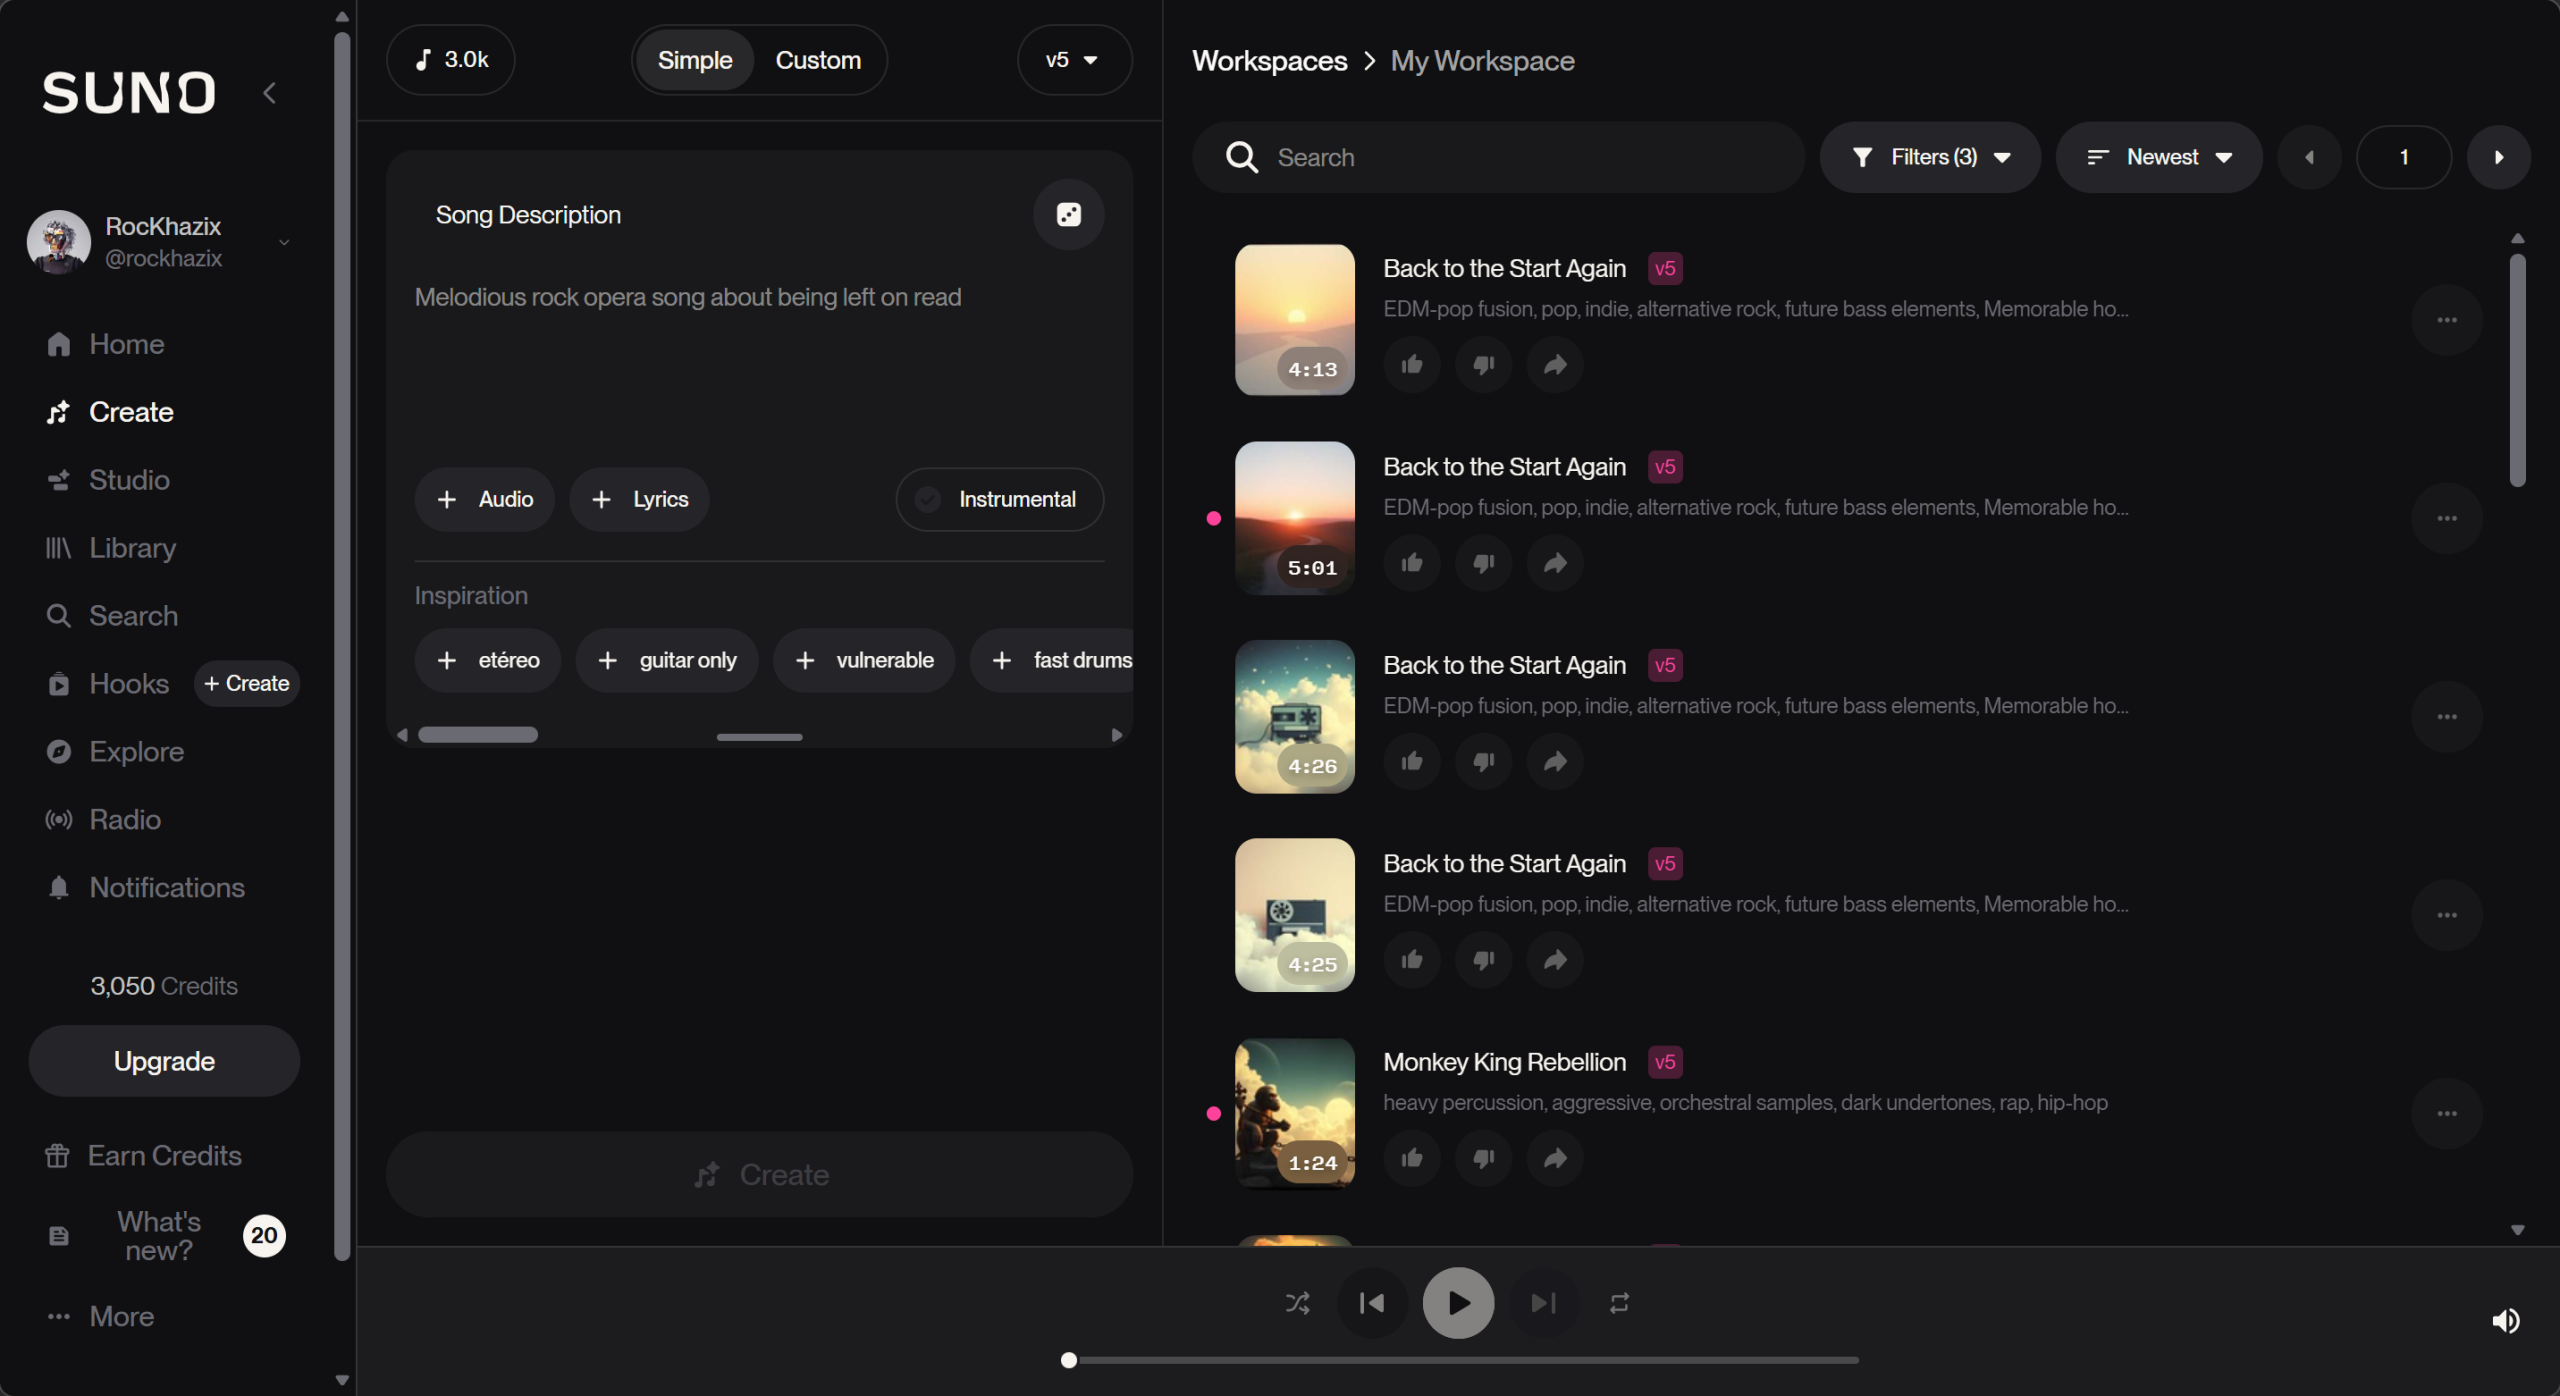The height and width of the screenshot is (1396, 2560).
Task: Collapse the Suno sidebar with the arrow icon
Action: coord(270,93)
